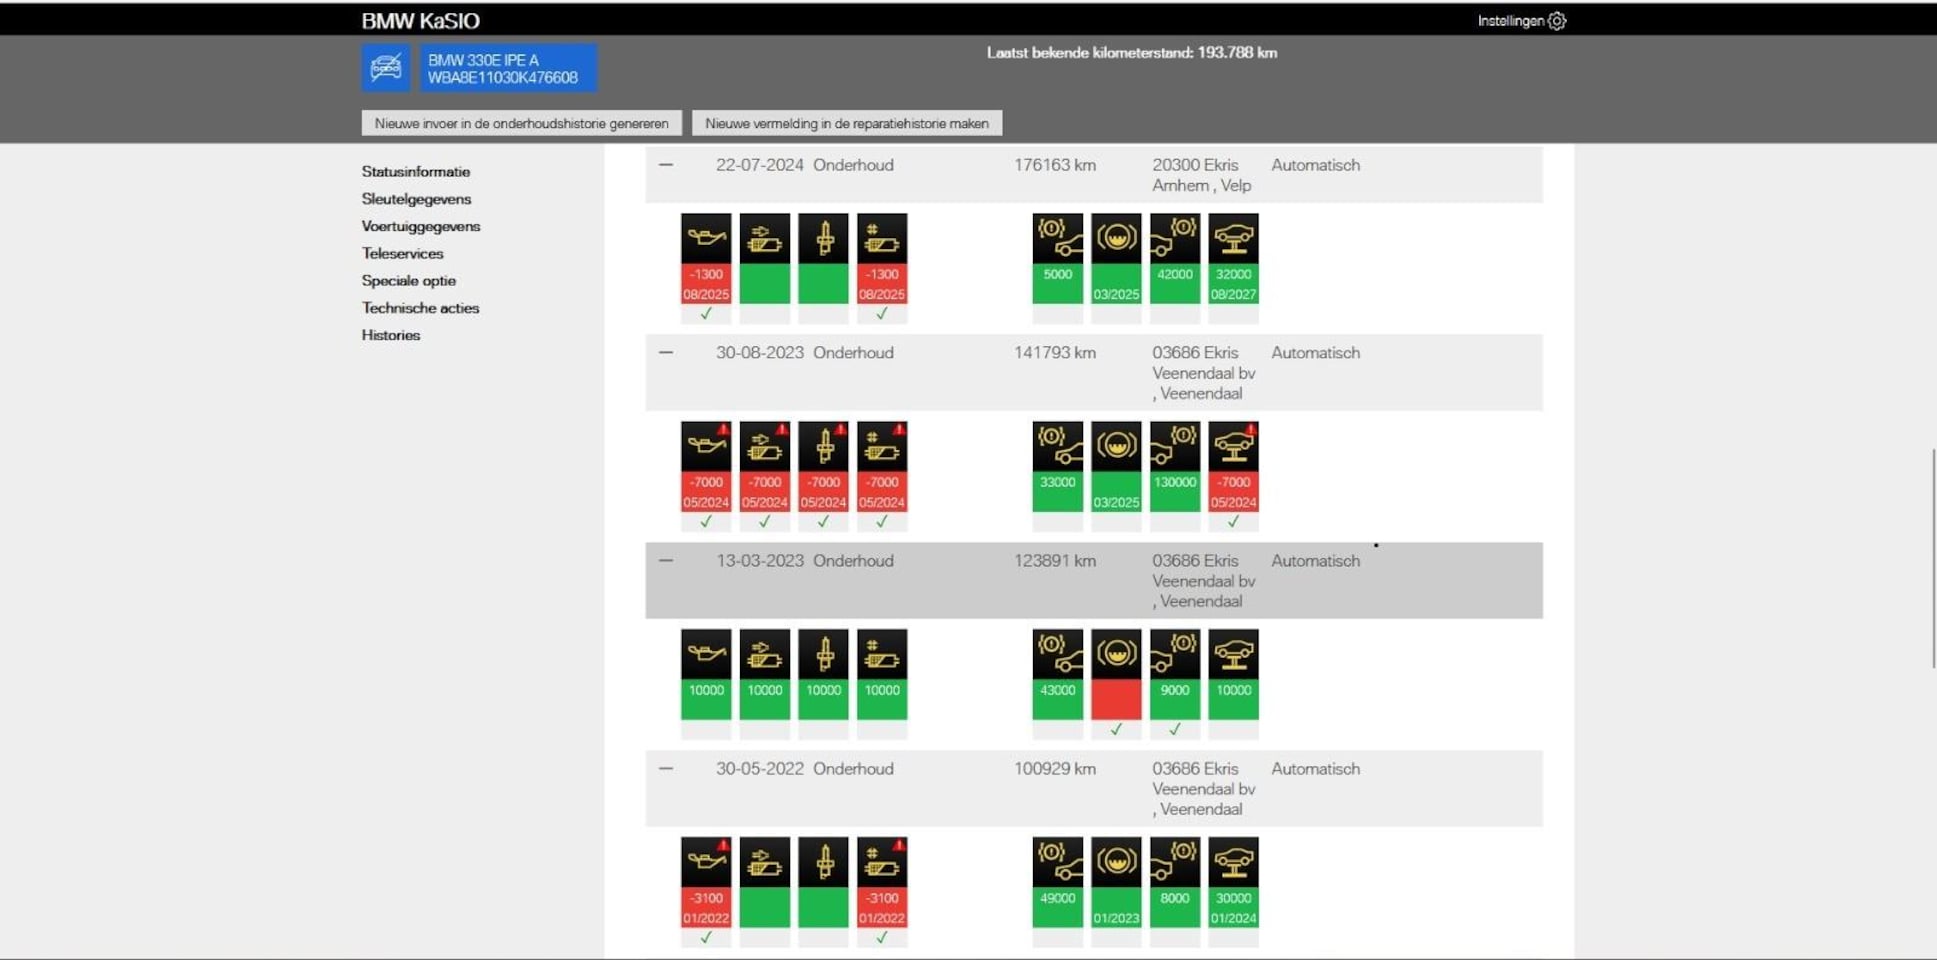This screenshot has width=1937, height=960.
Task: Click the brake fluid icon in 13-03-2023 entry
Action: (x=1116, y=654)
